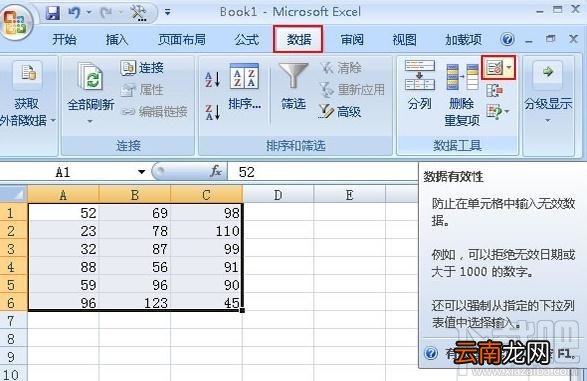
Task: Click cell containing 123
Action: pyautogui.click(x=135, y=302)
